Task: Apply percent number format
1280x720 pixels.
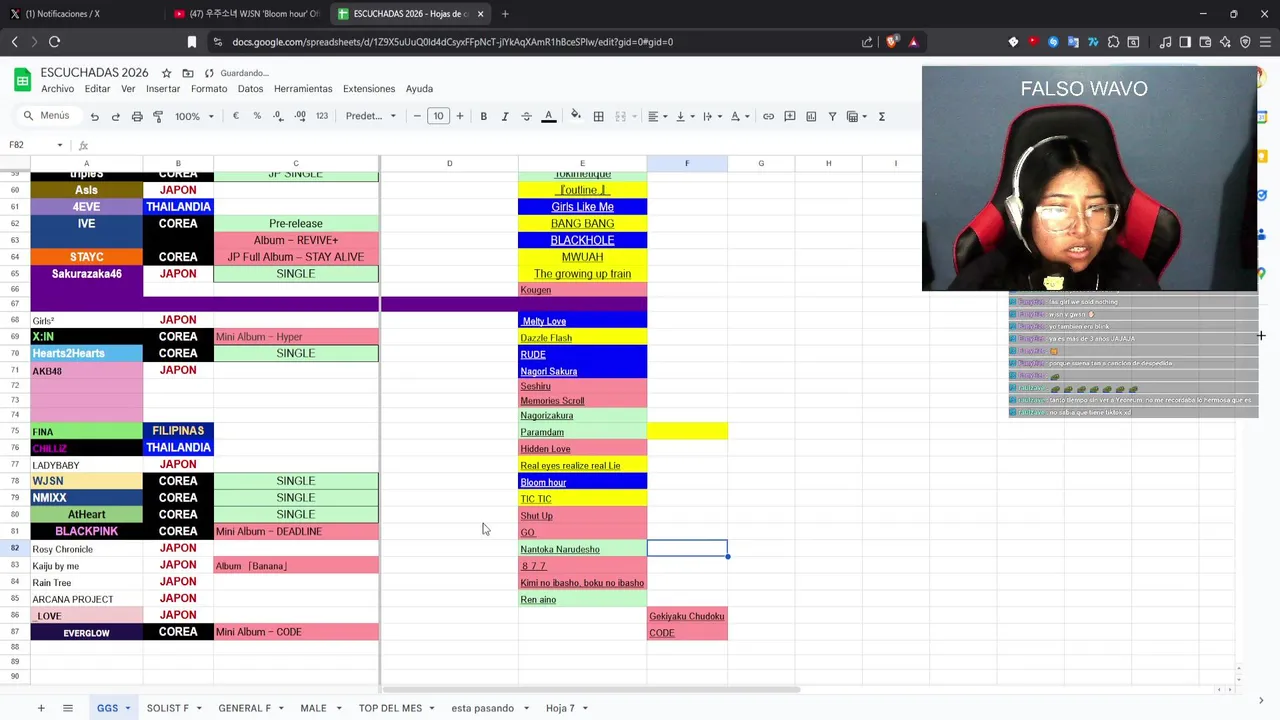Action: 257,116
